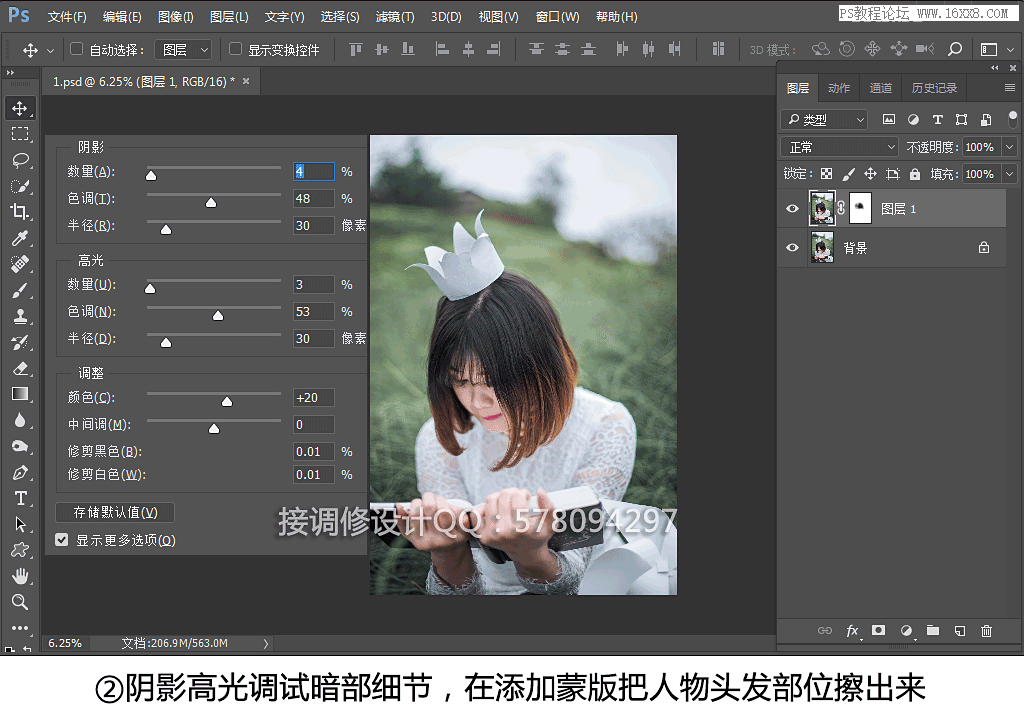Click the shadows 数量(A) value field
Viewport: 1024px width, 716px height.
(x=313, y=171)
